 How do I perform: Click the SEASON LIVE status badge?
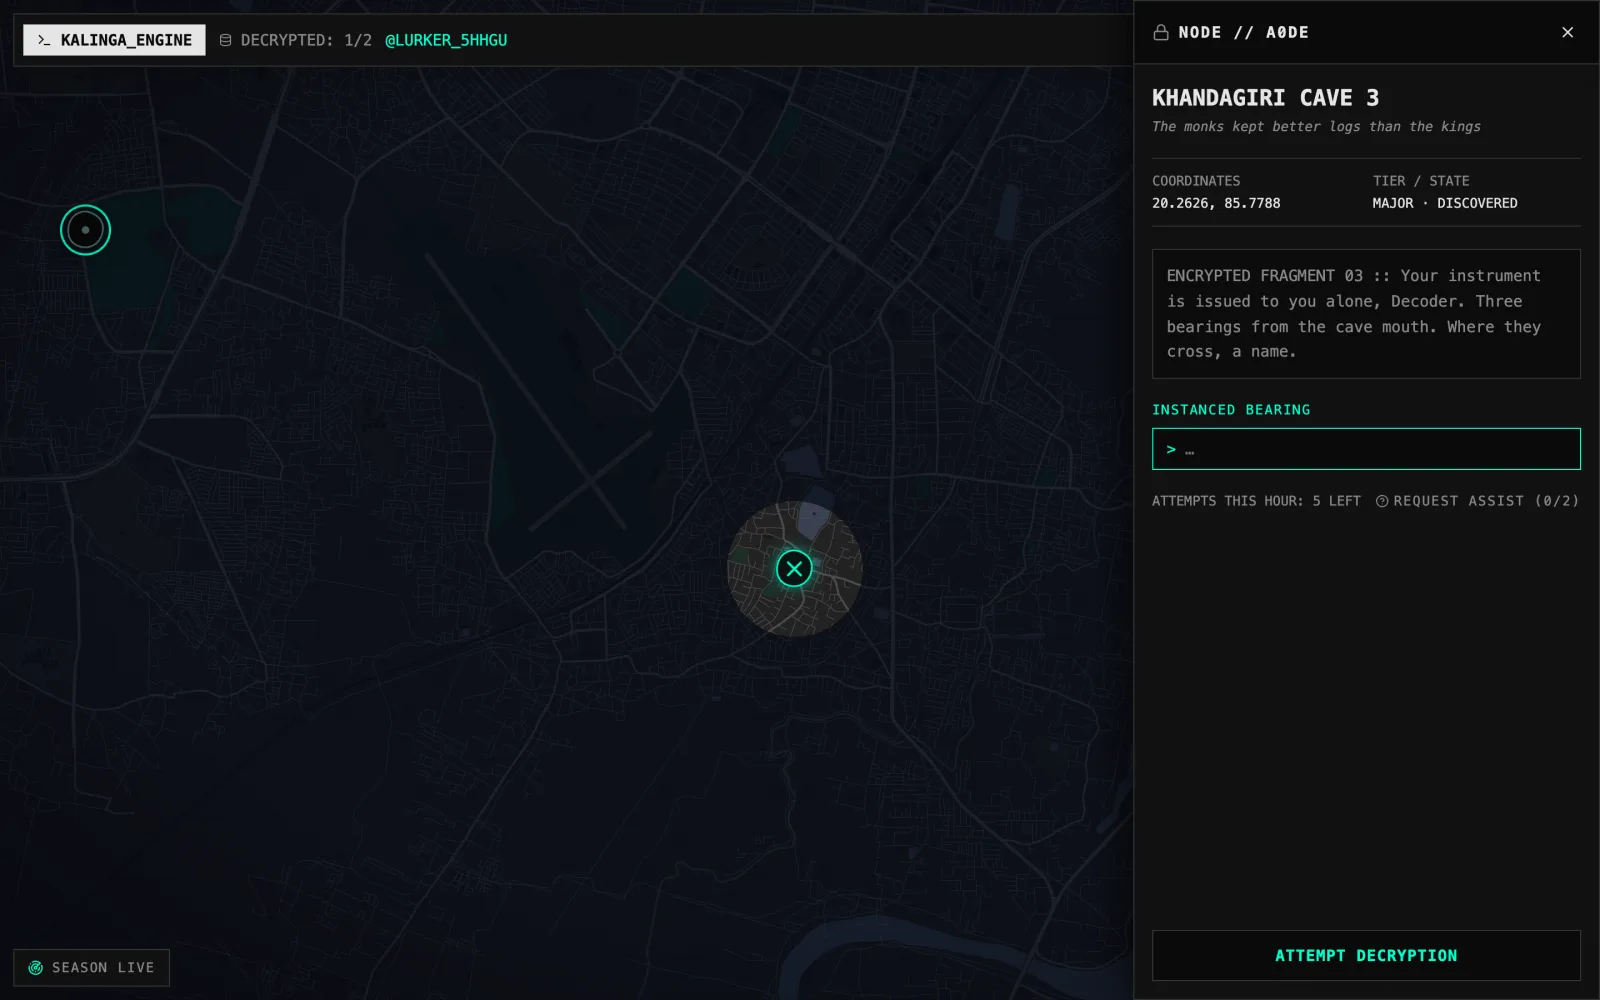coord(91,968)
